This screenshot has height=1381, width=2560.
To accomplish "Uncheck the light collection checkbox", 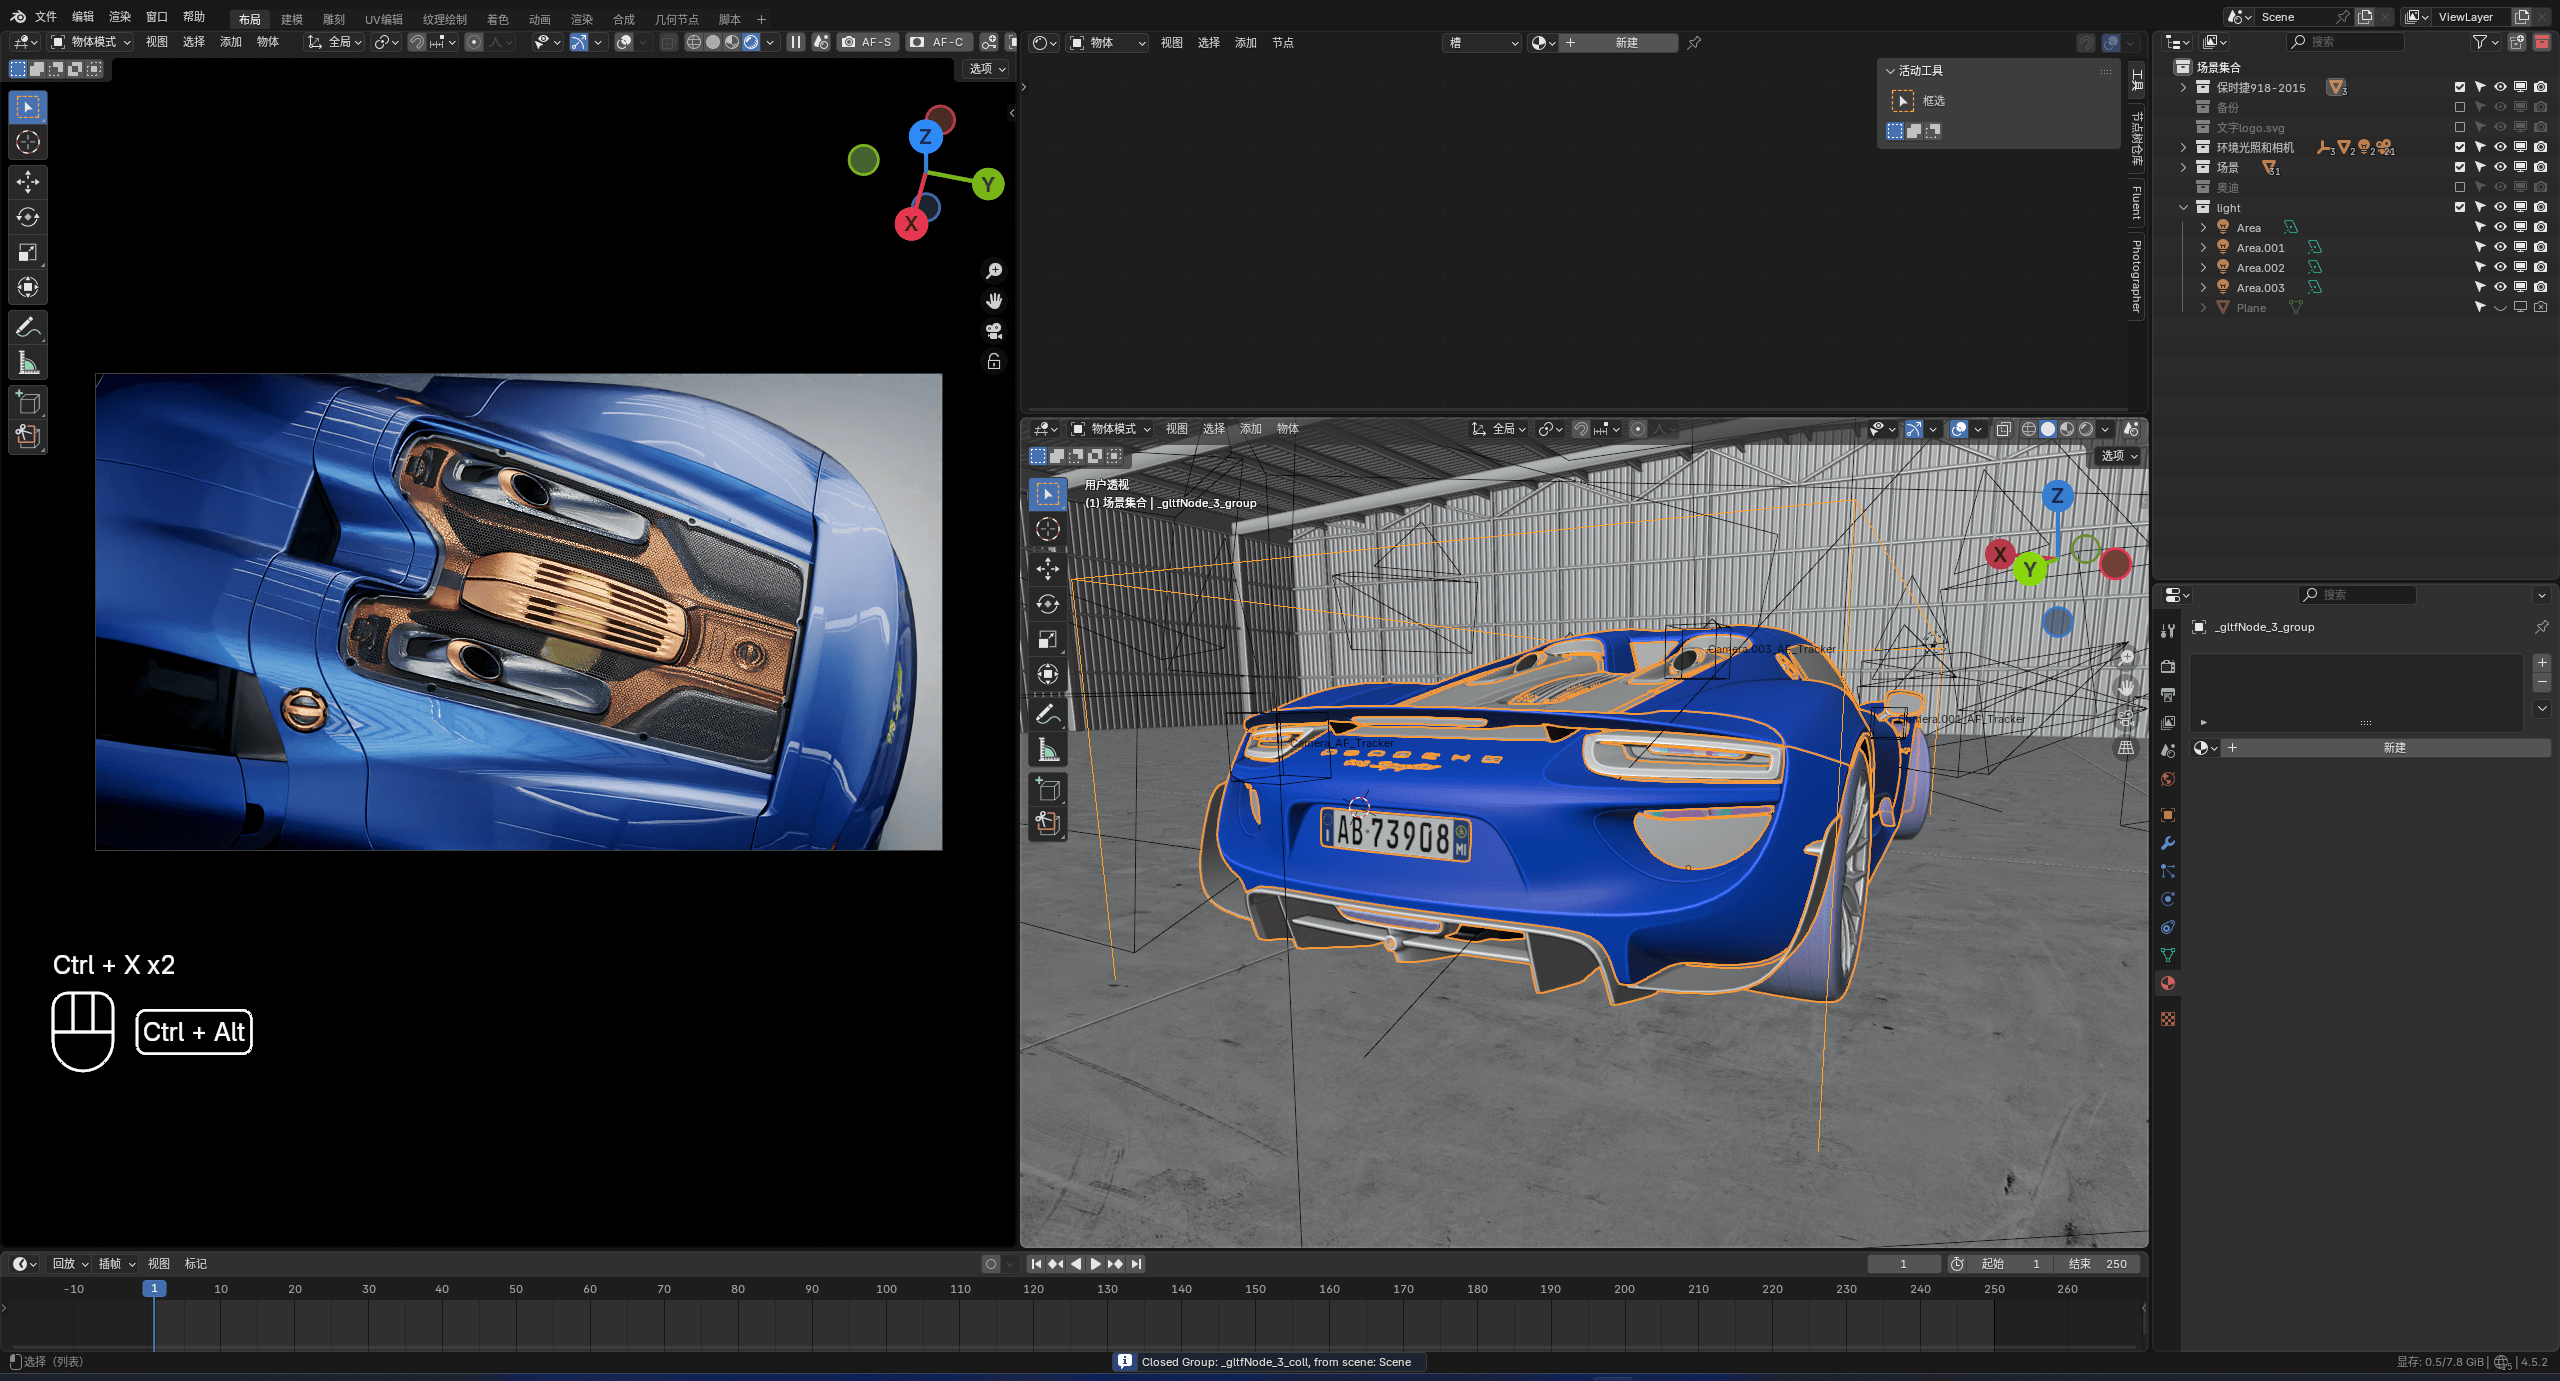I will [2460, 207].
